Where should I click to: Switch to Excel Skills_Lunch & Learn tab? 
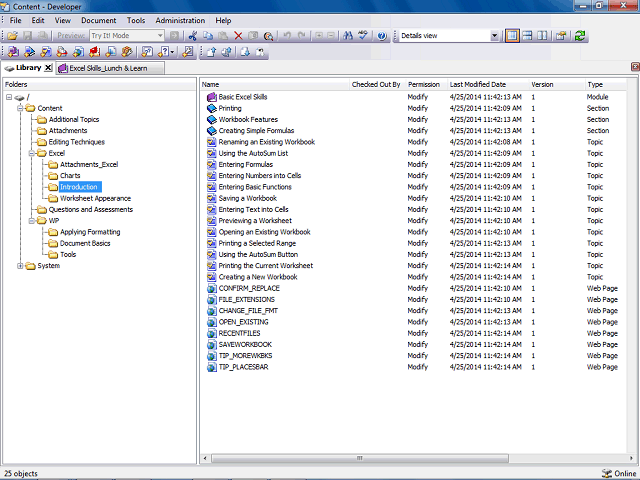(x=110, y=68)
